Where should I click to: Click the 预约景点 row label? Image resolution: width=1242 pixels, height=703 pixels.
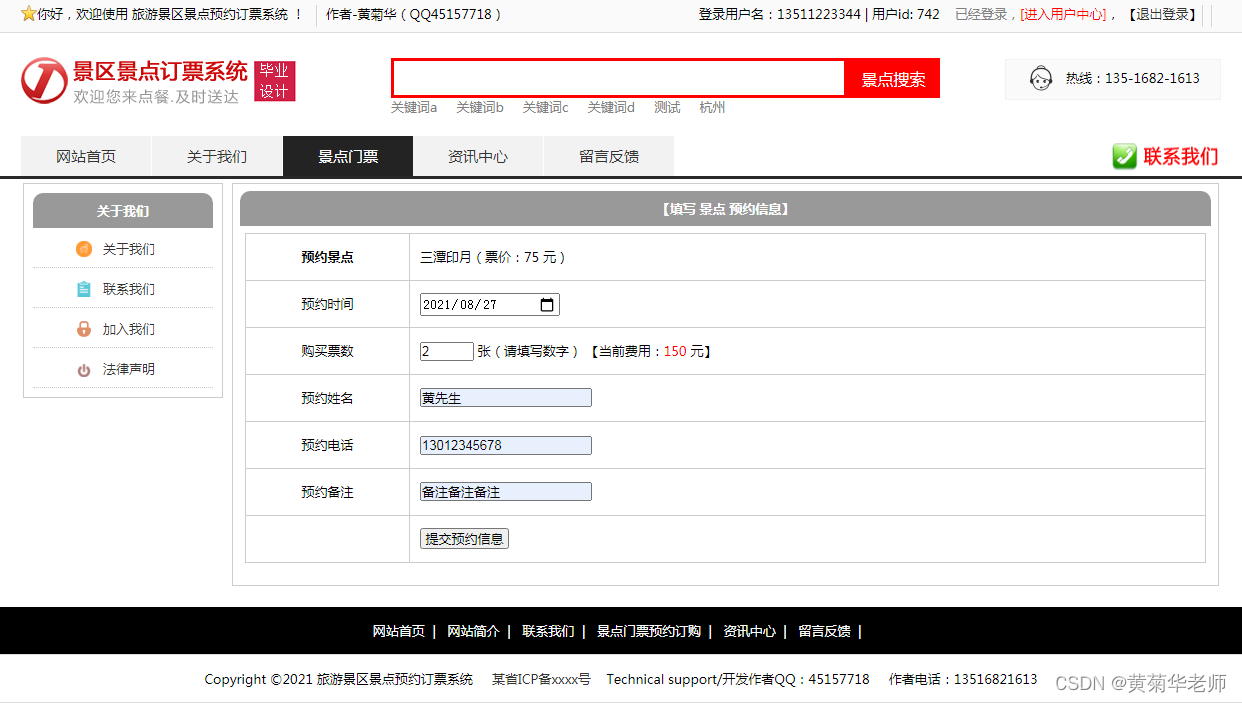pyautogui.click(x=327, y=257)
